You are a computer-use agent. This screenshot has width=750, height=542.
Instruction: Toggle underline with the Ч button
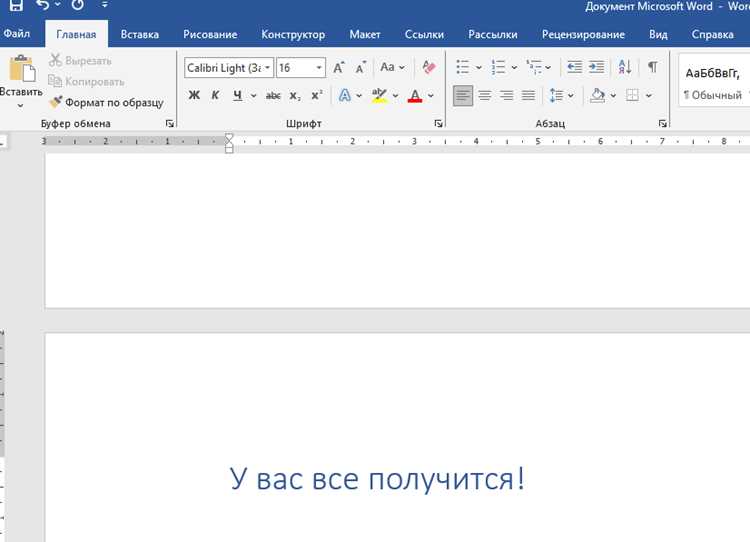click(237, 95)
